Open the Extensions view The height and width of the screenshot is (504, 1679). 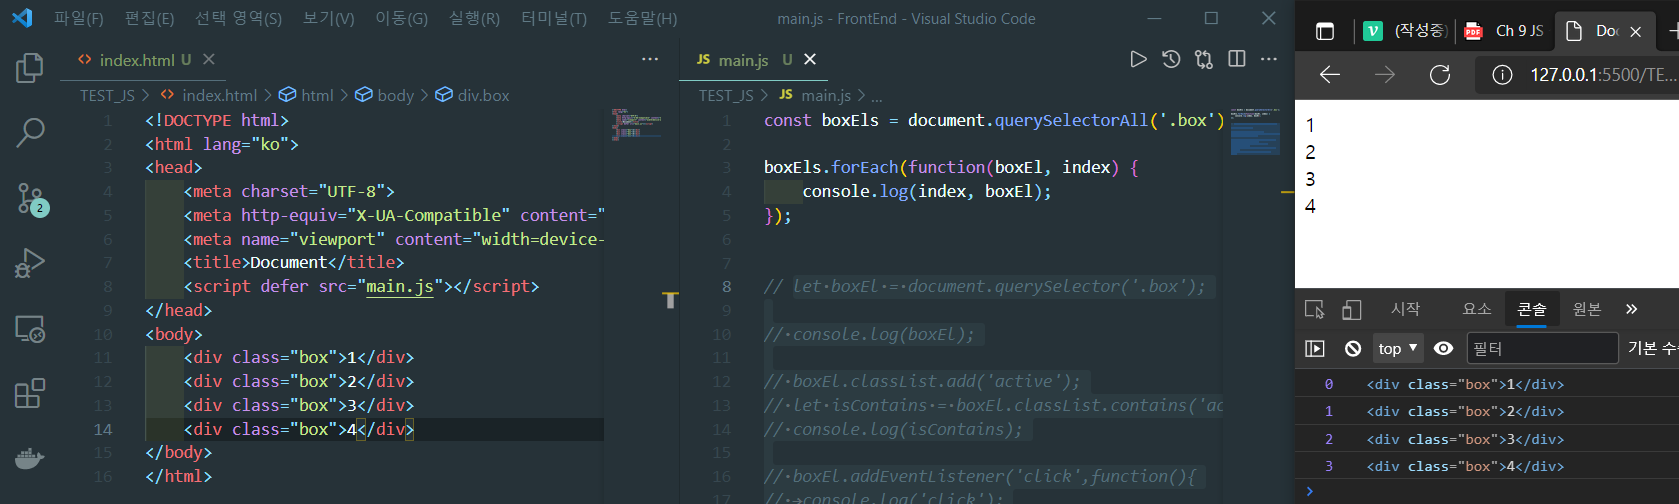[30, 393]
